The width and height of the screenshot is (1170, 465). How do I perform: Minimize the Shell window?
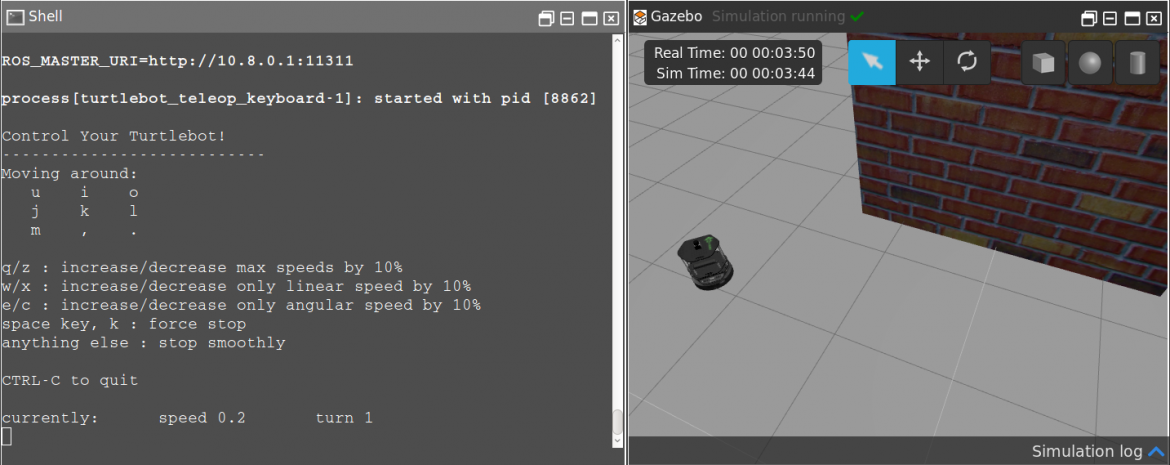[567, 19]
